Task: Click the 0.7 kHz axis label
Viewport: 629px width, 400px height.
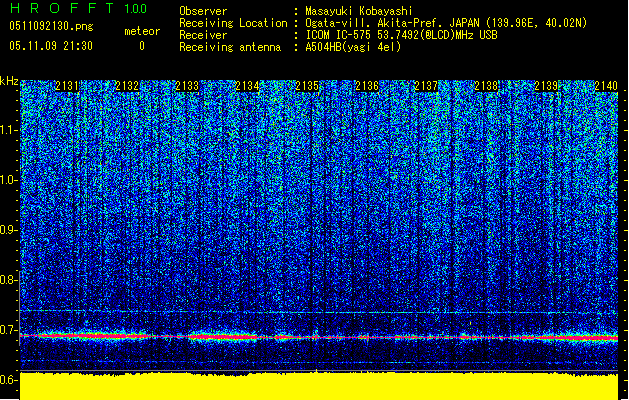Action: (x=9, y=330)
